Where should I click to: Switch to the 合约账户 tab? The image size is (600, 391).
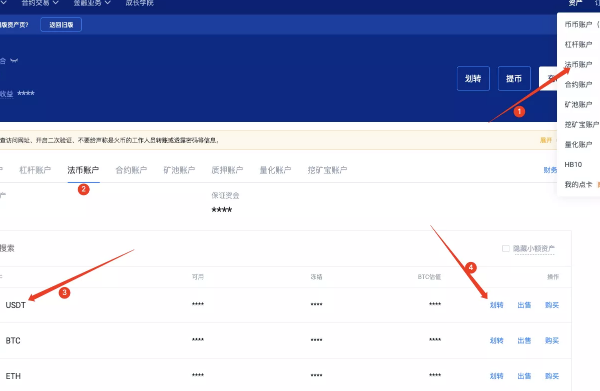pyautogui.click(x=131, y=170)
